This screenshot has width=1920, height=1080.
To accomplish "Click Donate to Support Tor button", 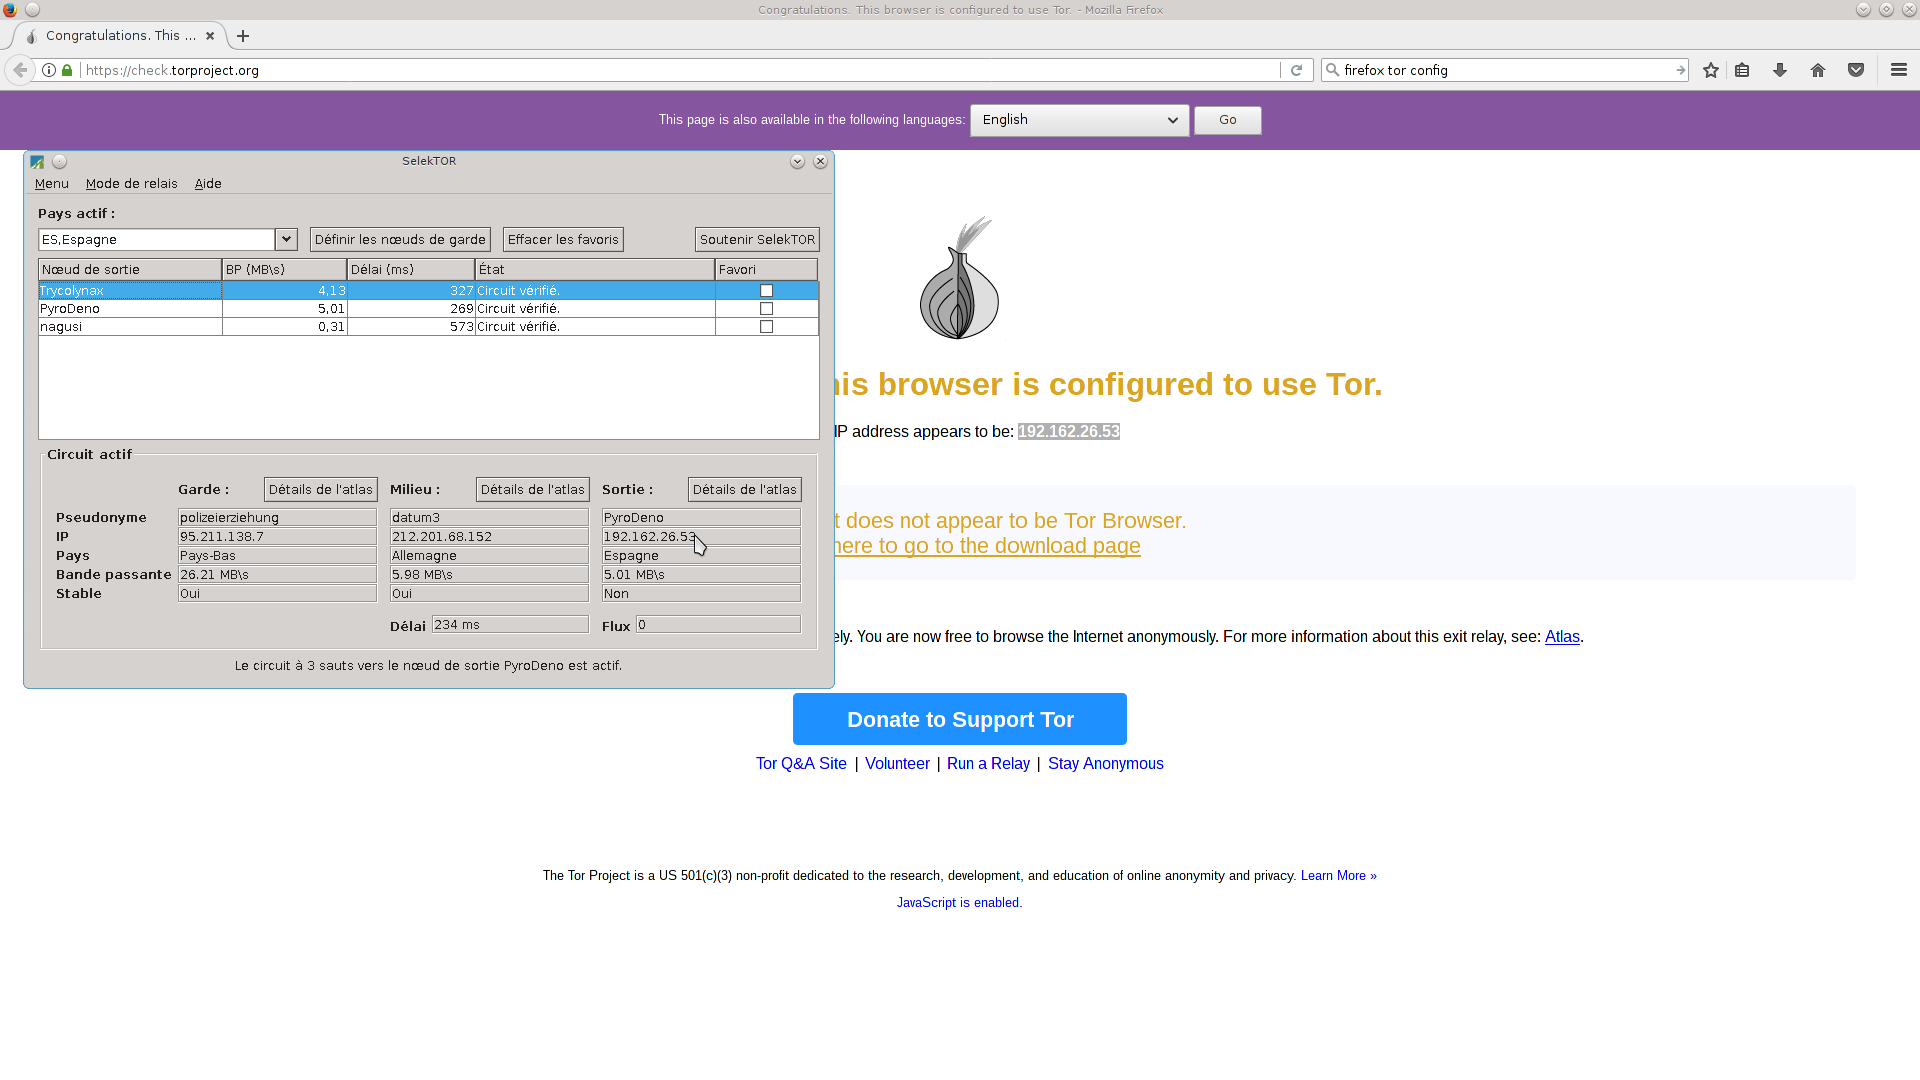I will pyautogui.click(x=960, y=719).
